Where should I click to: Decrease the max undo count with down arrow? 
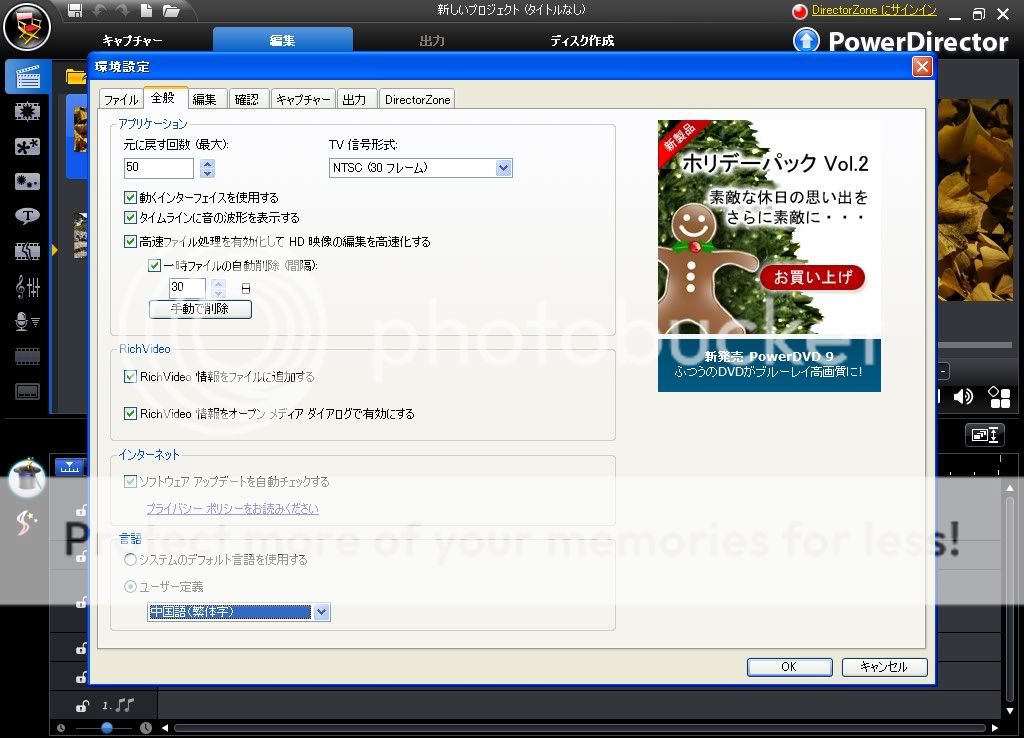[x=208, y=174]
